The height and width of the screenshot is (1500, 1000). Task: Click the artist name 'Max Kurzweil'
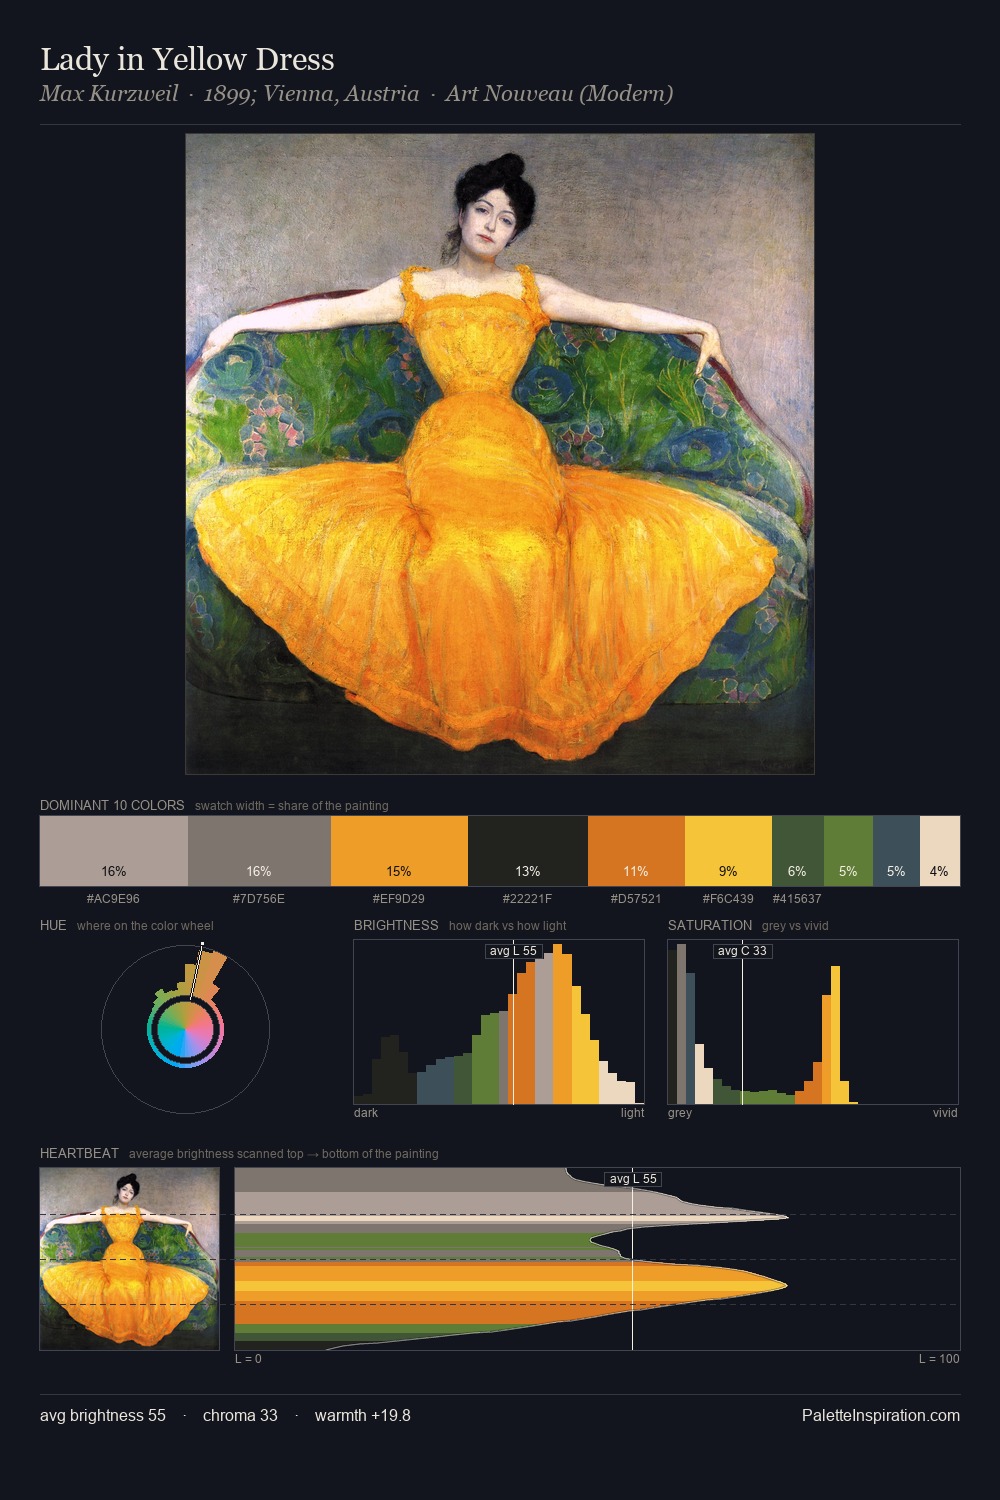pos(109,94)
